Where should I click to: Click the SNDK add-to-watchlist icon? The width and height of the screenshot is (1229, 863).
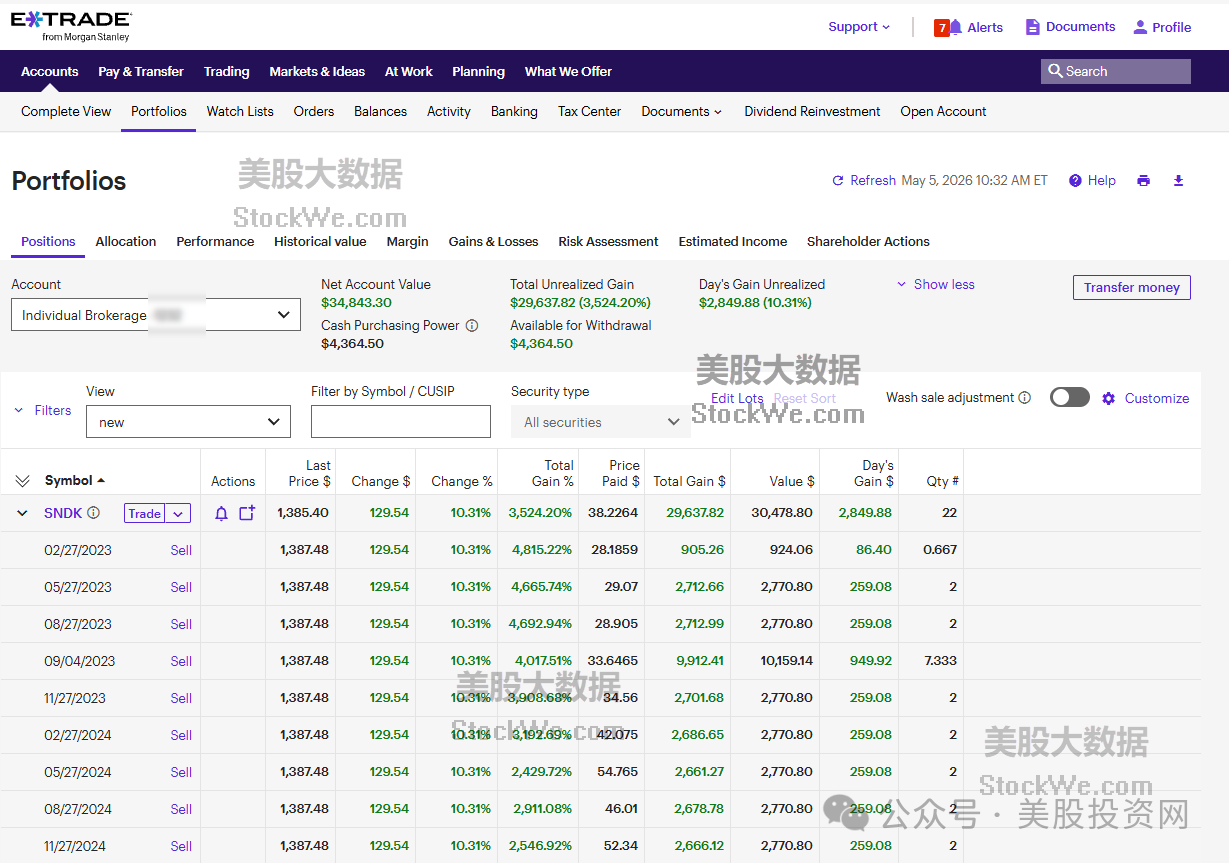[x=247, y=513]
